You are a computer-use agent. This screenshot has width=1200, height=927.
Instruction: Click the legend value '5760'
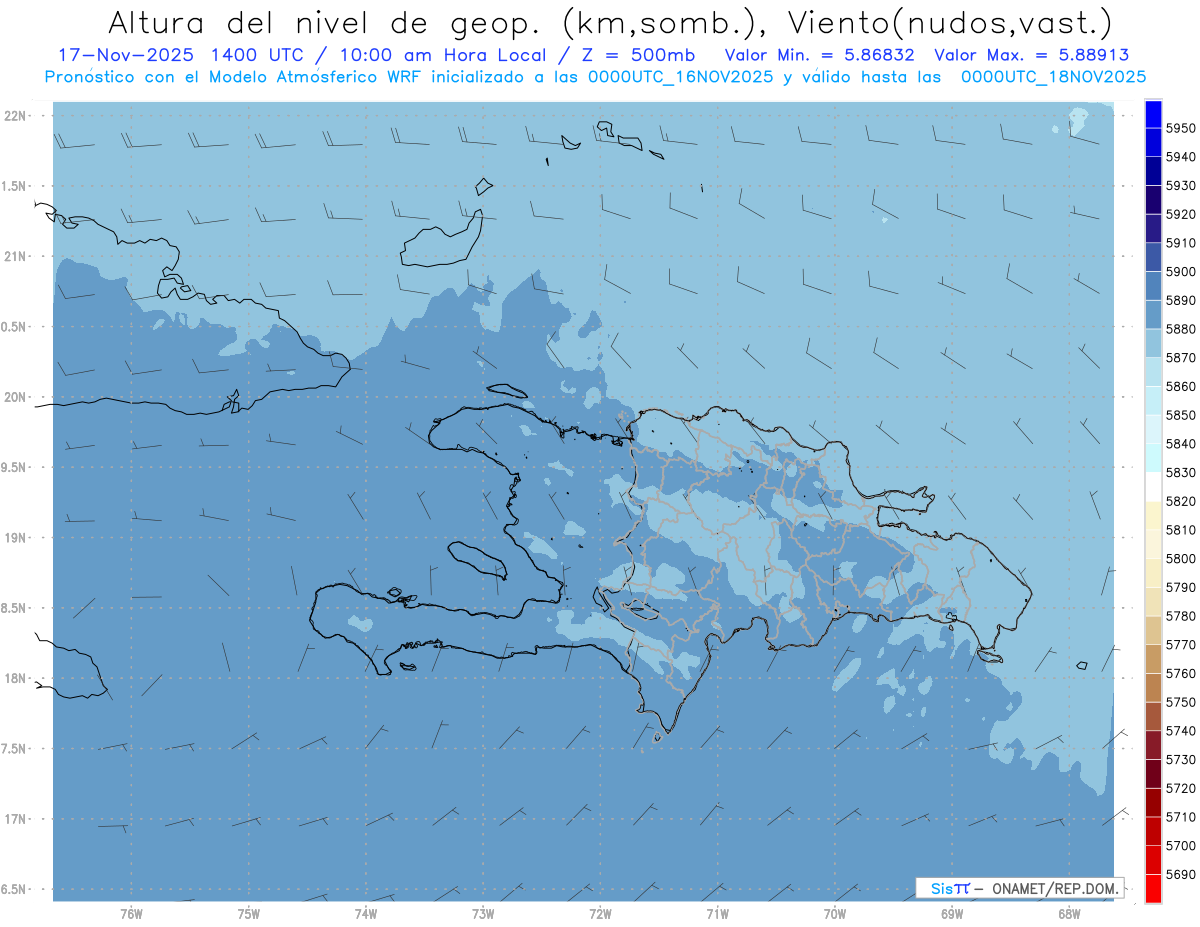point(1181,673)
